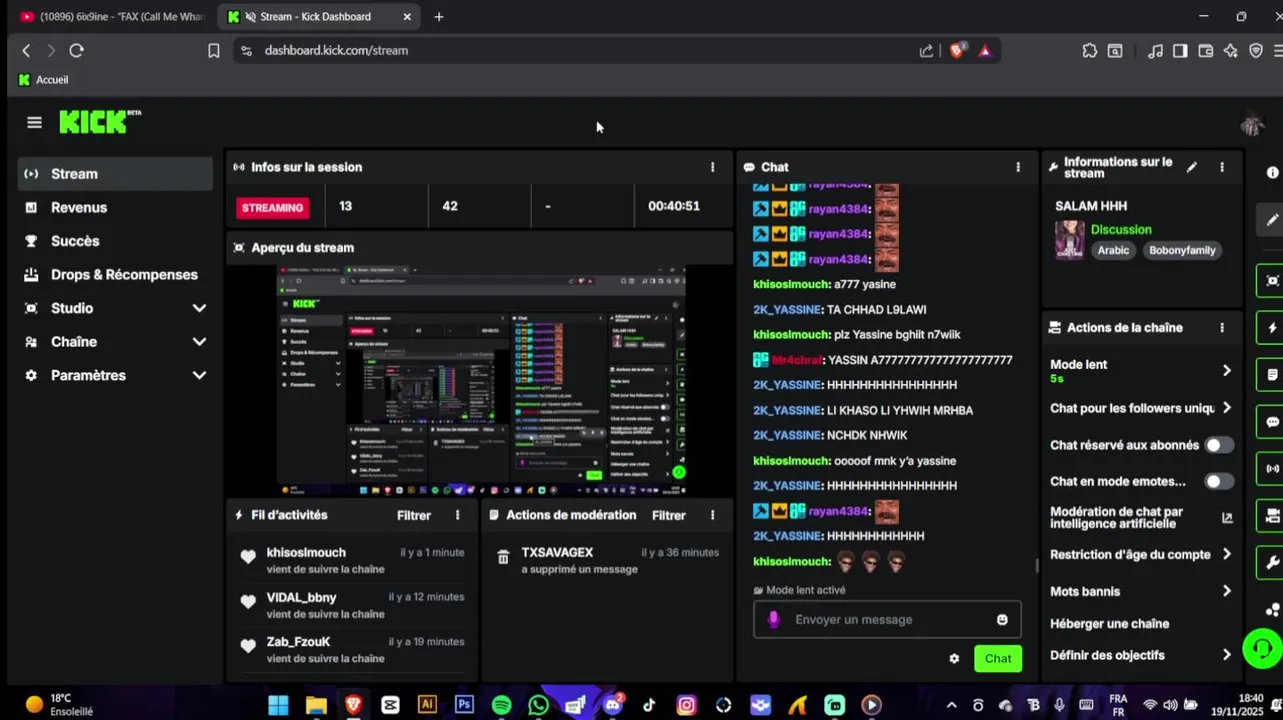Screen dimensions: 1283x720
Task: Open the hamburger menu beside the Kick logo
Action: [x=35, y=122]
